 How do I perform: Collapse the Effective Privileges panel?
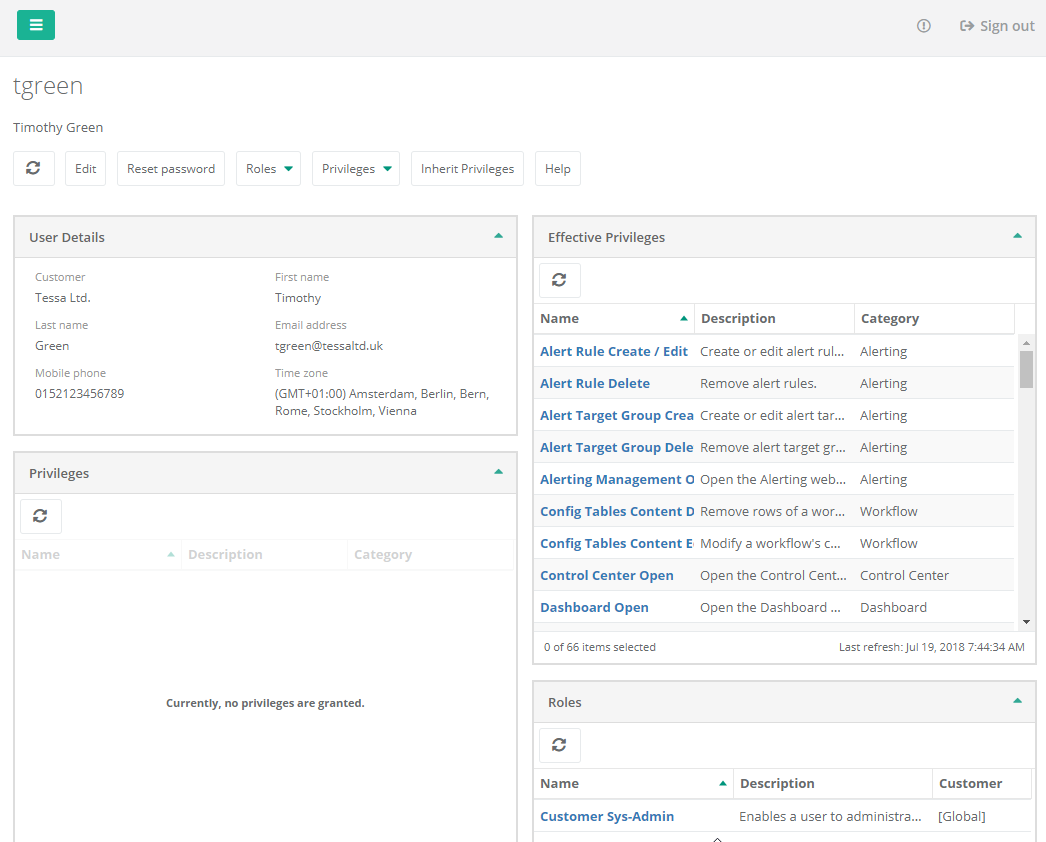(1017, 236)
